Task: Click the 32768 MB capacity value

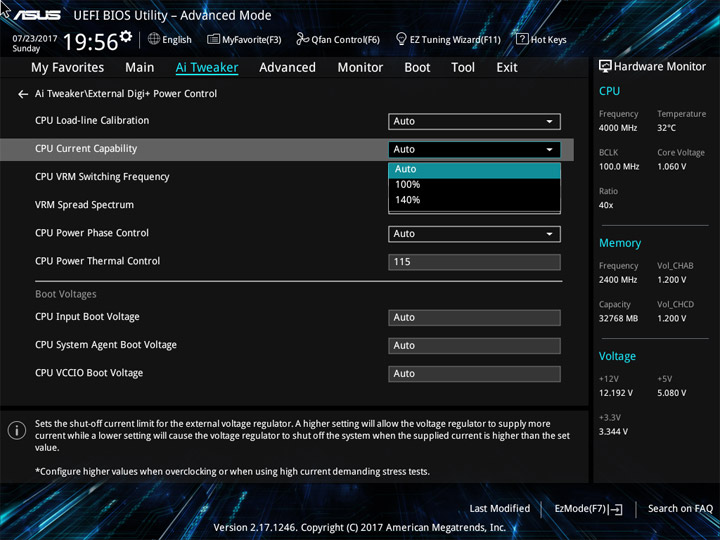Action: click(618, 318)
